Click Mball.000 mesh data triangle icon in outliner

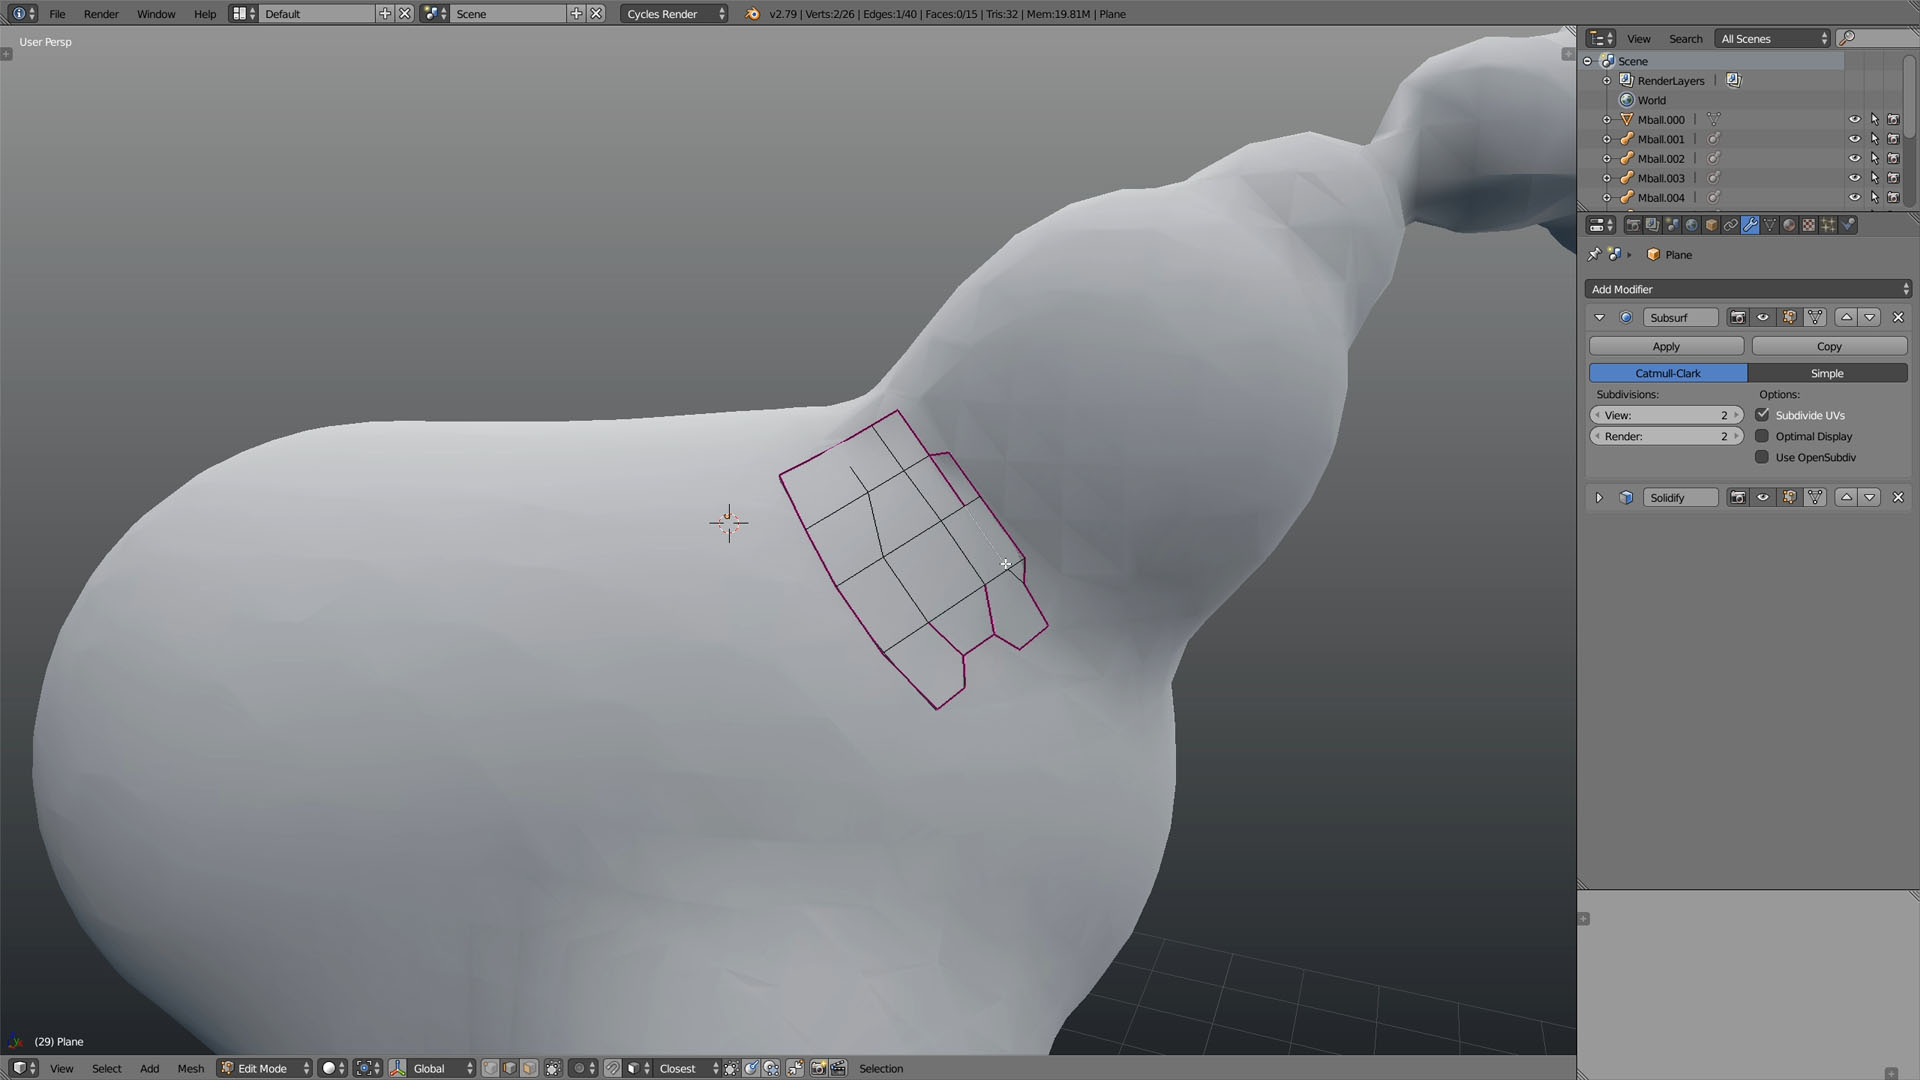1713,119
